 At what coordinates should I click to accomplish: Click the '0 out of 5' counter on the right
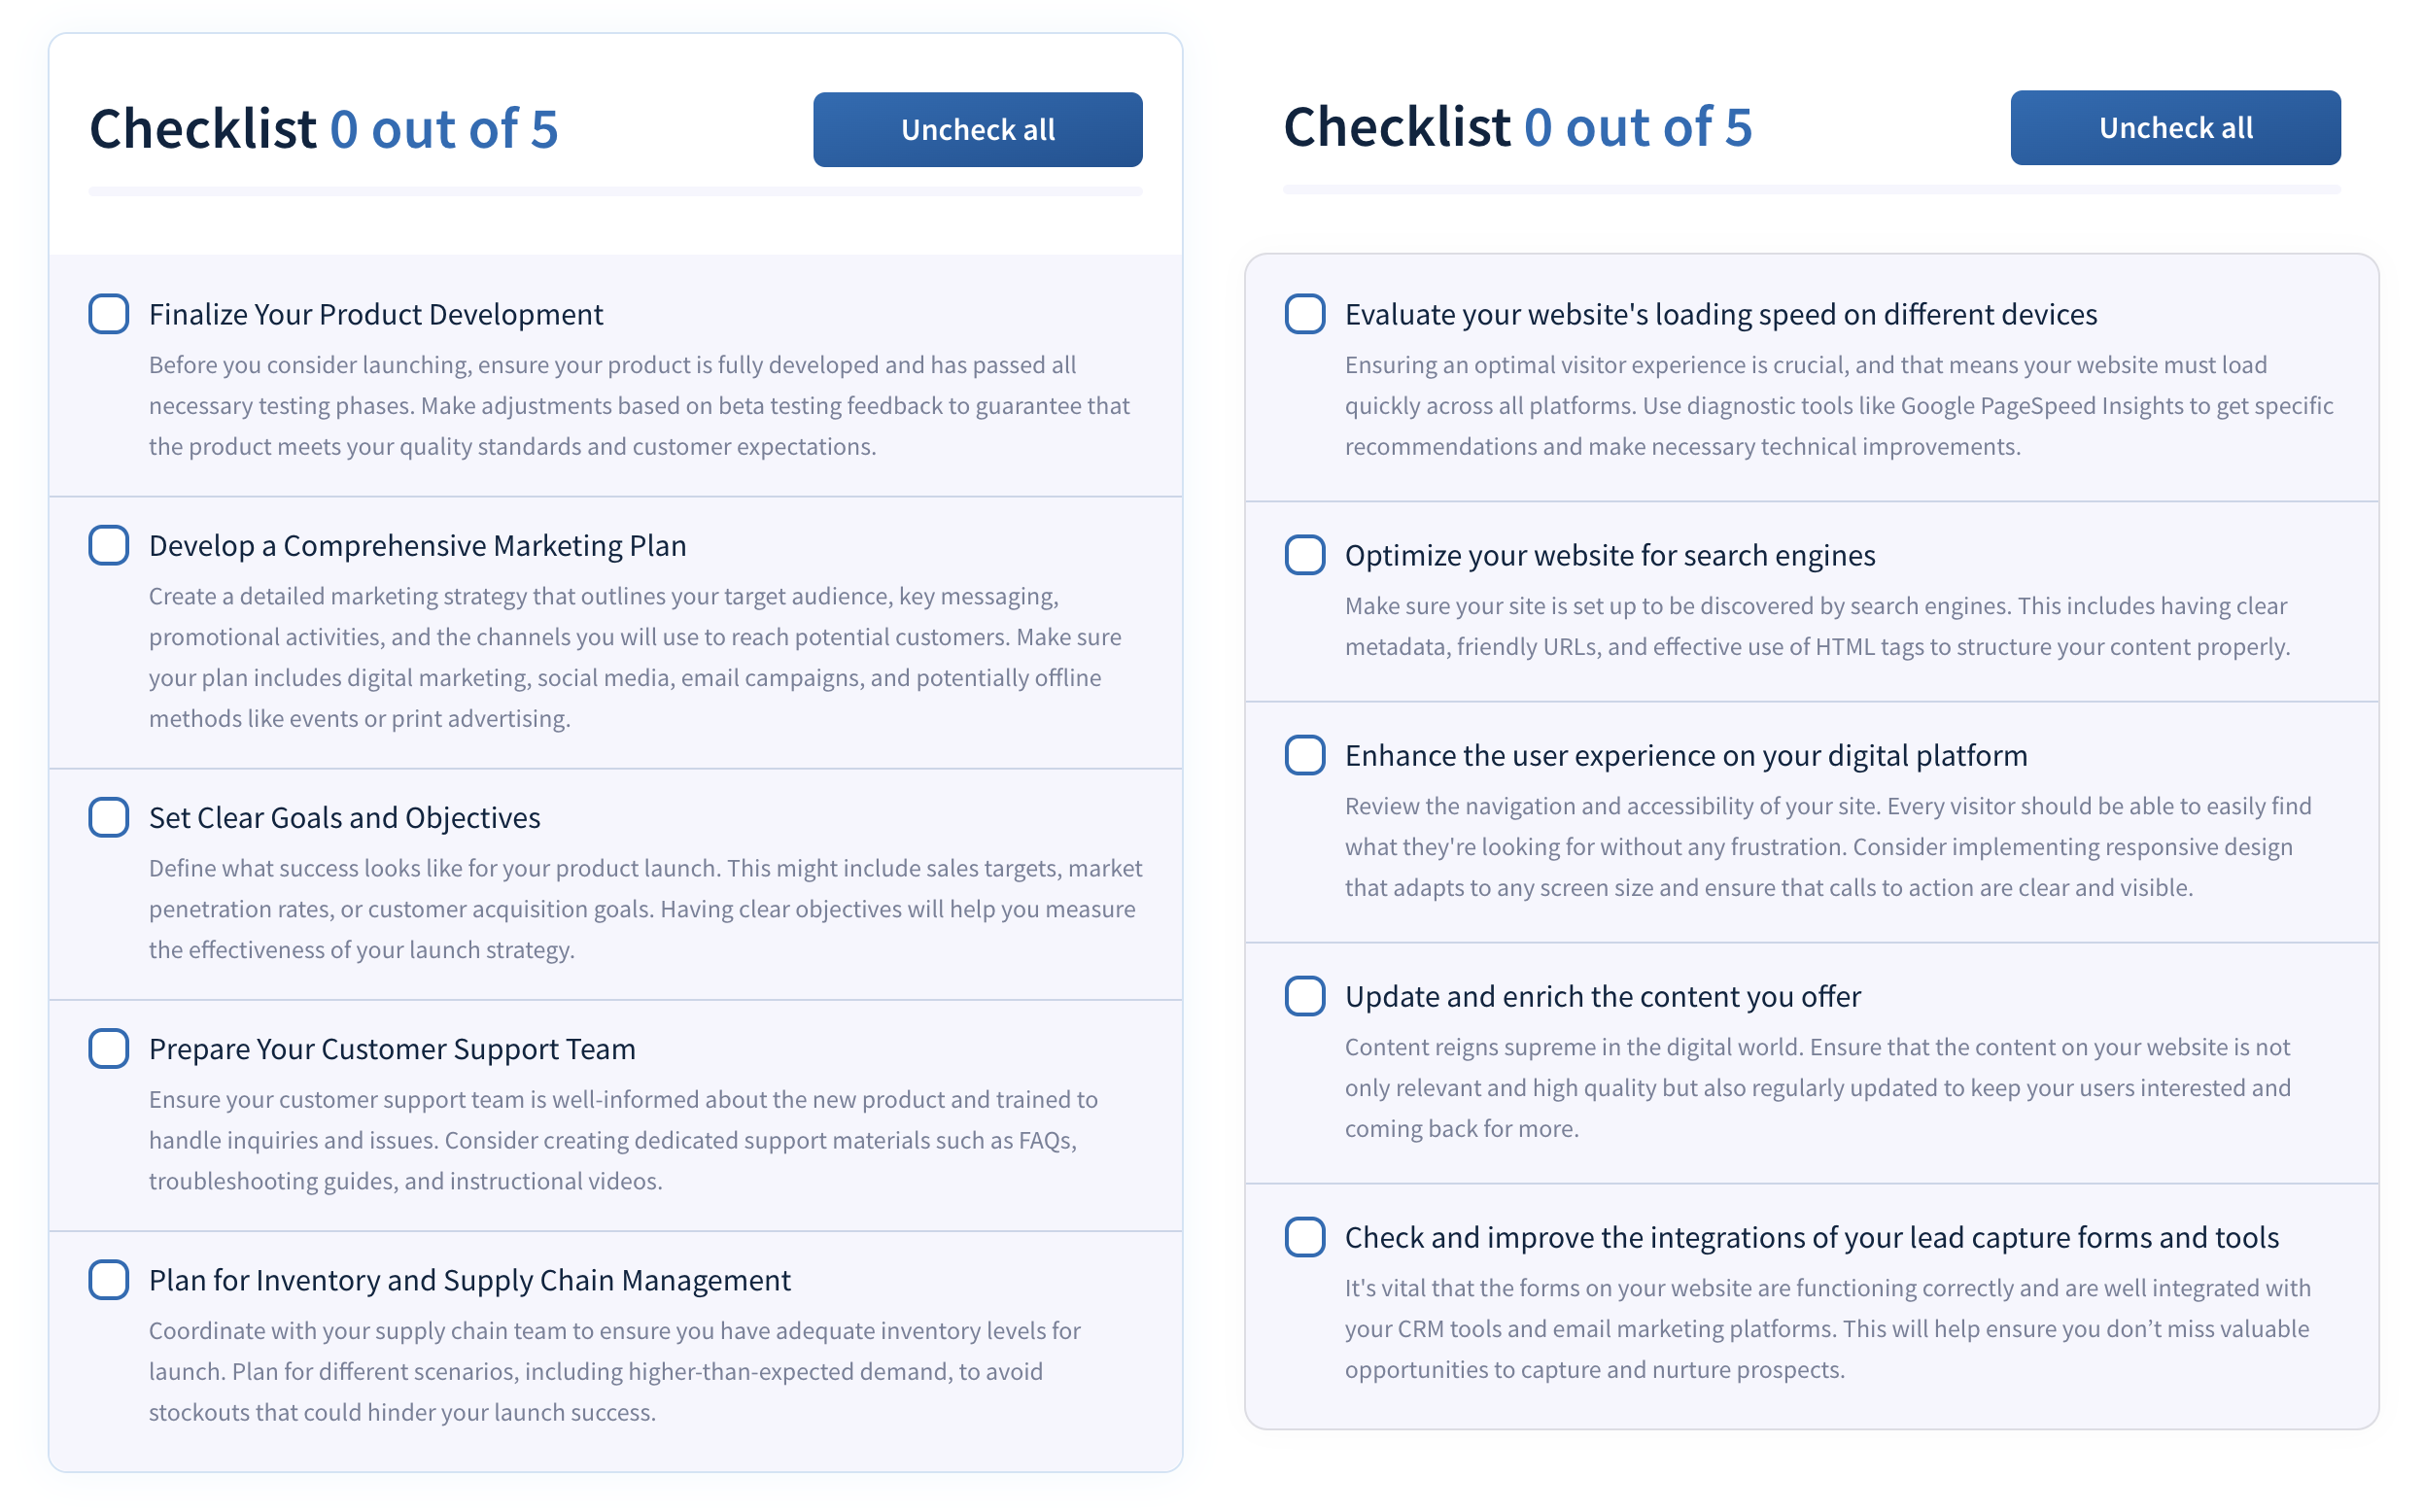pyautogui.click(x=1637, y=127)
